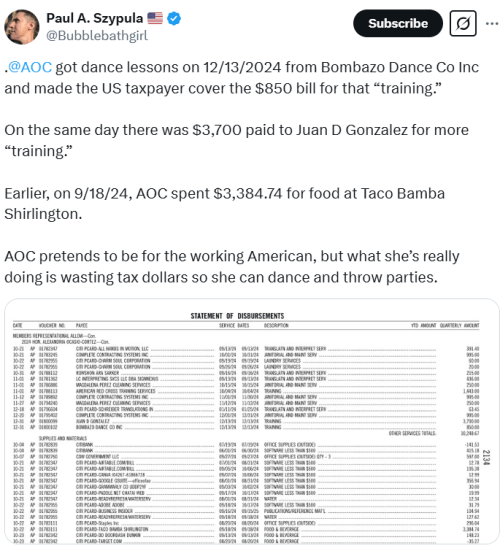The width and height of the screenshot is (500, 559).
Task: Click the Taco Bamba Shirlington row in image
Action: click(246, 529)
